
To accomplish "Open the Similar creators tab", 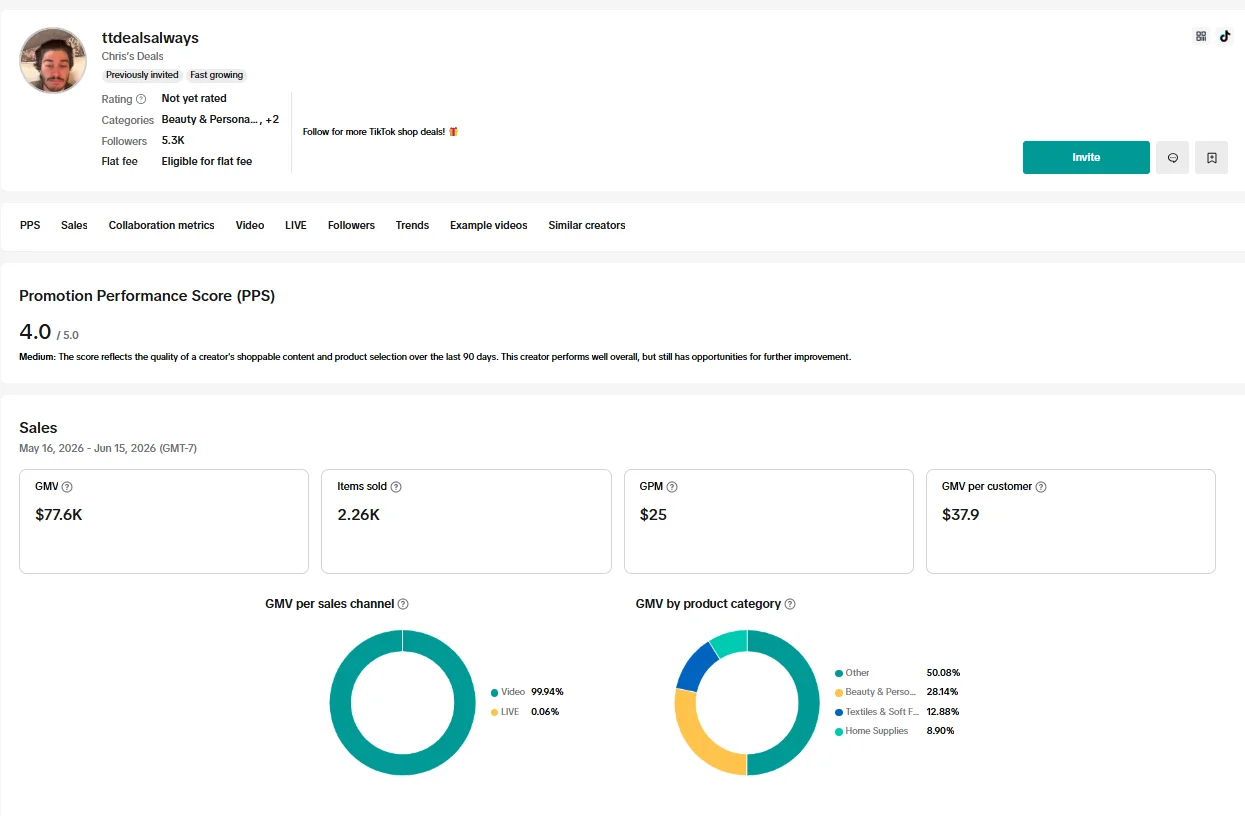I will click(x=587, y=225).
